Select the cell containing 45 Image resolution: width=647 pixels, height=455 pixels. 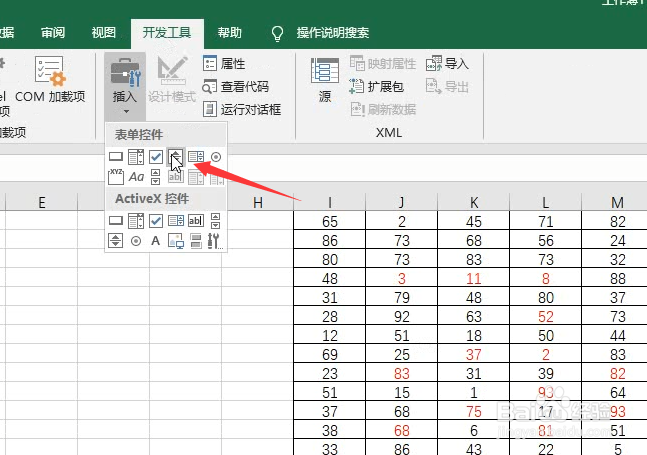474,222
